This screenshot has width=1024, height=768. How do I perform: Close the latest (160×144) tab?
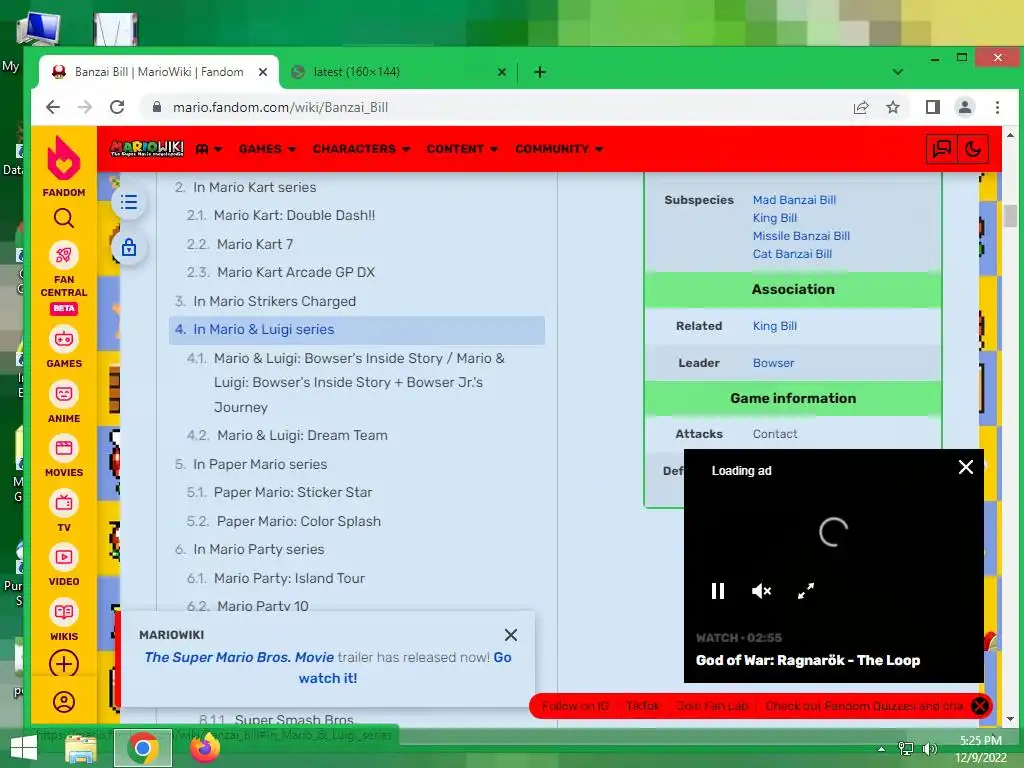pyautogui.click(x=502, y=72)
